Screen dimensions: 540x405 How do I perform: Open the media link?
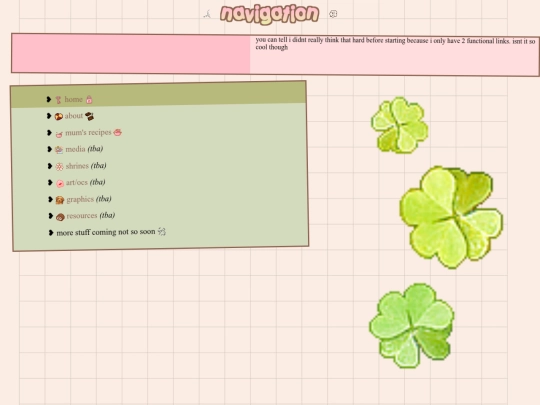75,149
